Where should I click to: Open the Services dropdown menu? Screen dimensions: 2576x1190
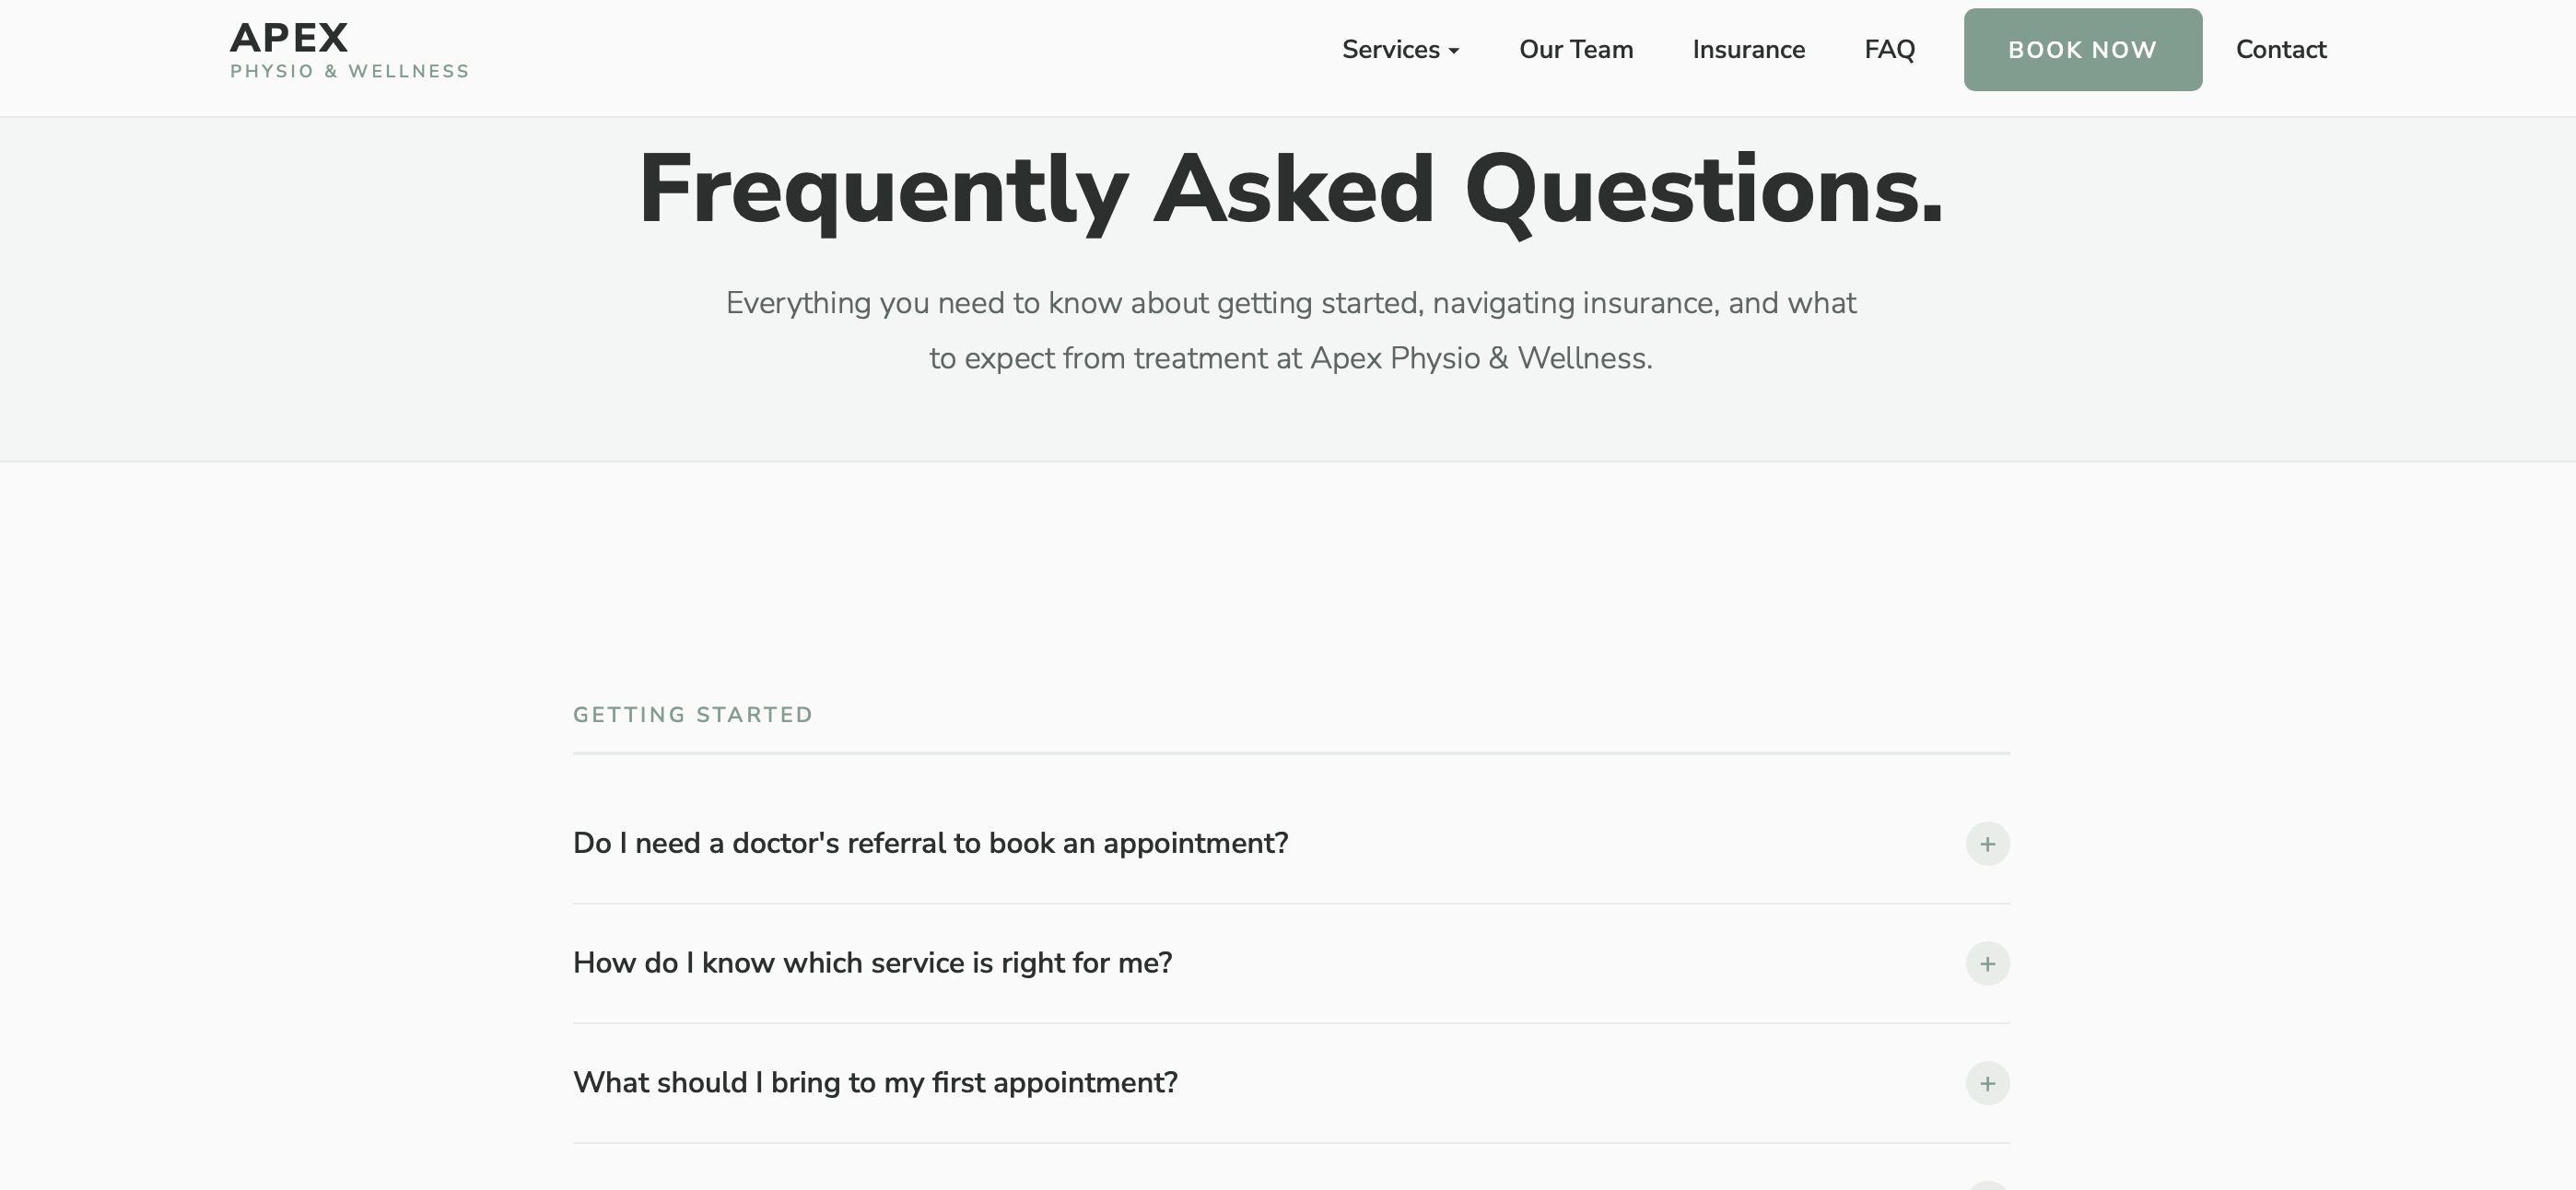(x=1400, y=49)
